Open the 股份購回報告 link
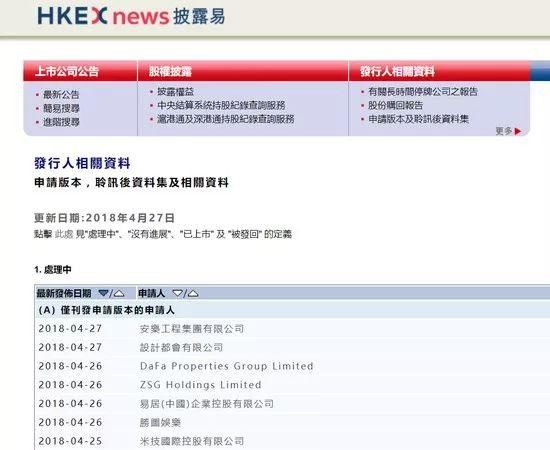This screenshot has height=450, width=550. 395,105
